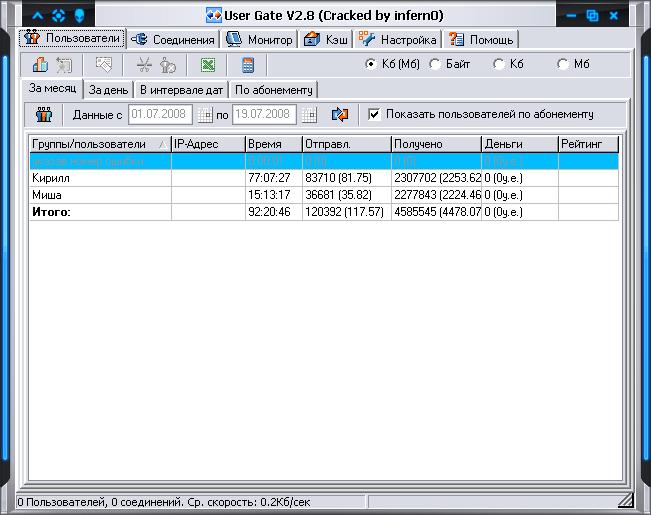
Task: Select the Кб units radio button
Action: (498, 64)
